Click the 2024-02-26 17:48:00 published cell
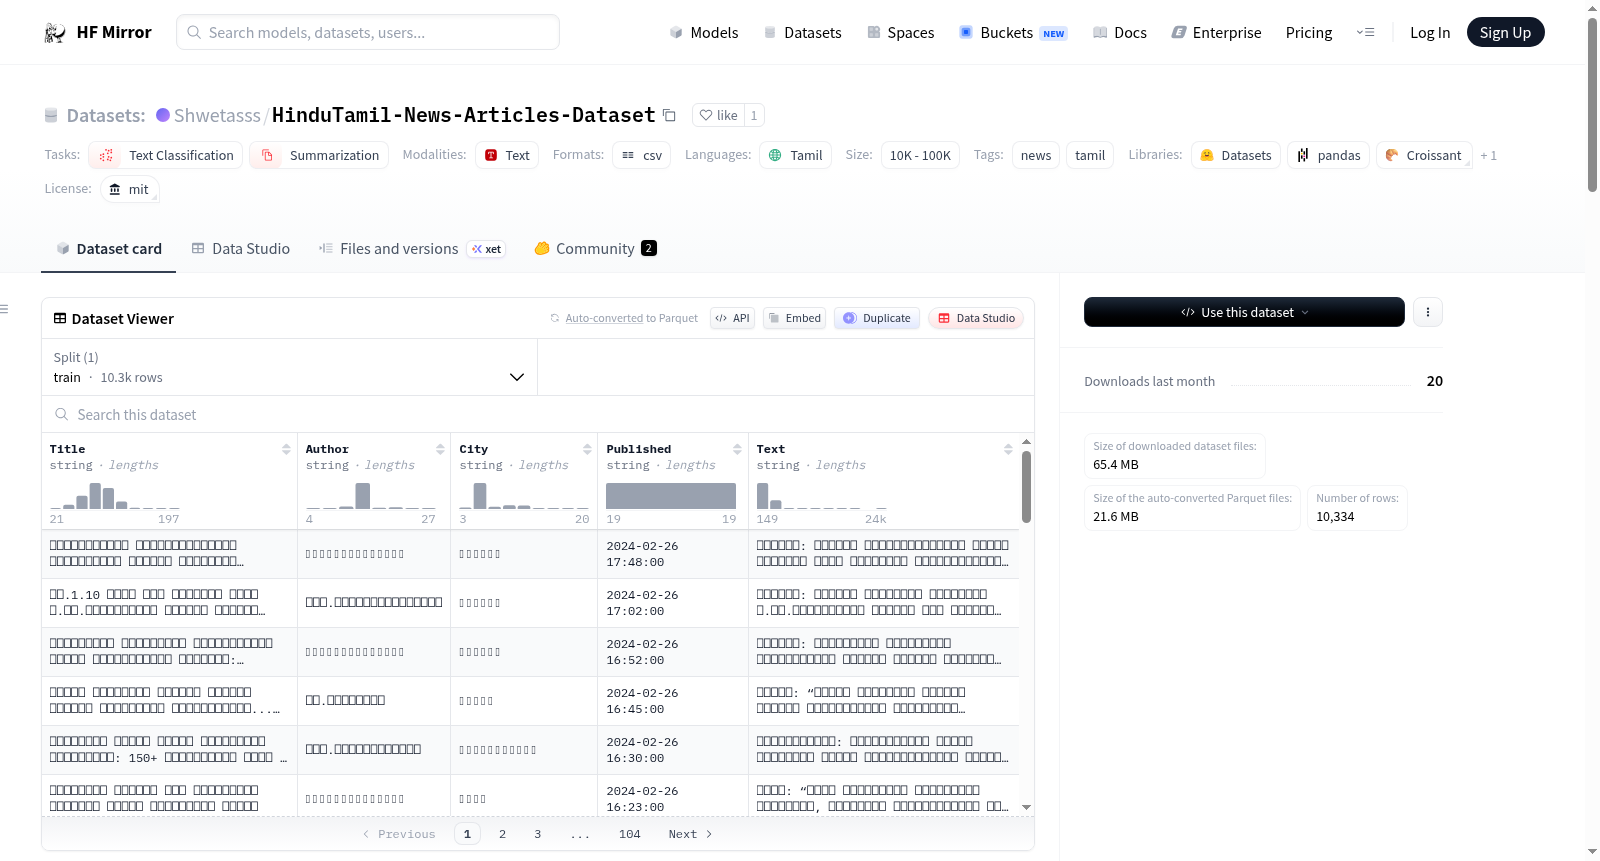Screen dimensions: 1600x861 [672, 554]
